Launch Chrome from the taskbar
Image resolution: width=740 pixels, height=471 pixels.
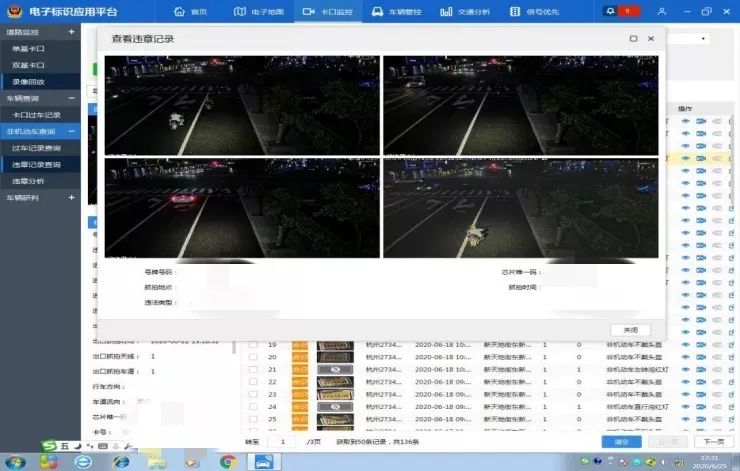228,462
